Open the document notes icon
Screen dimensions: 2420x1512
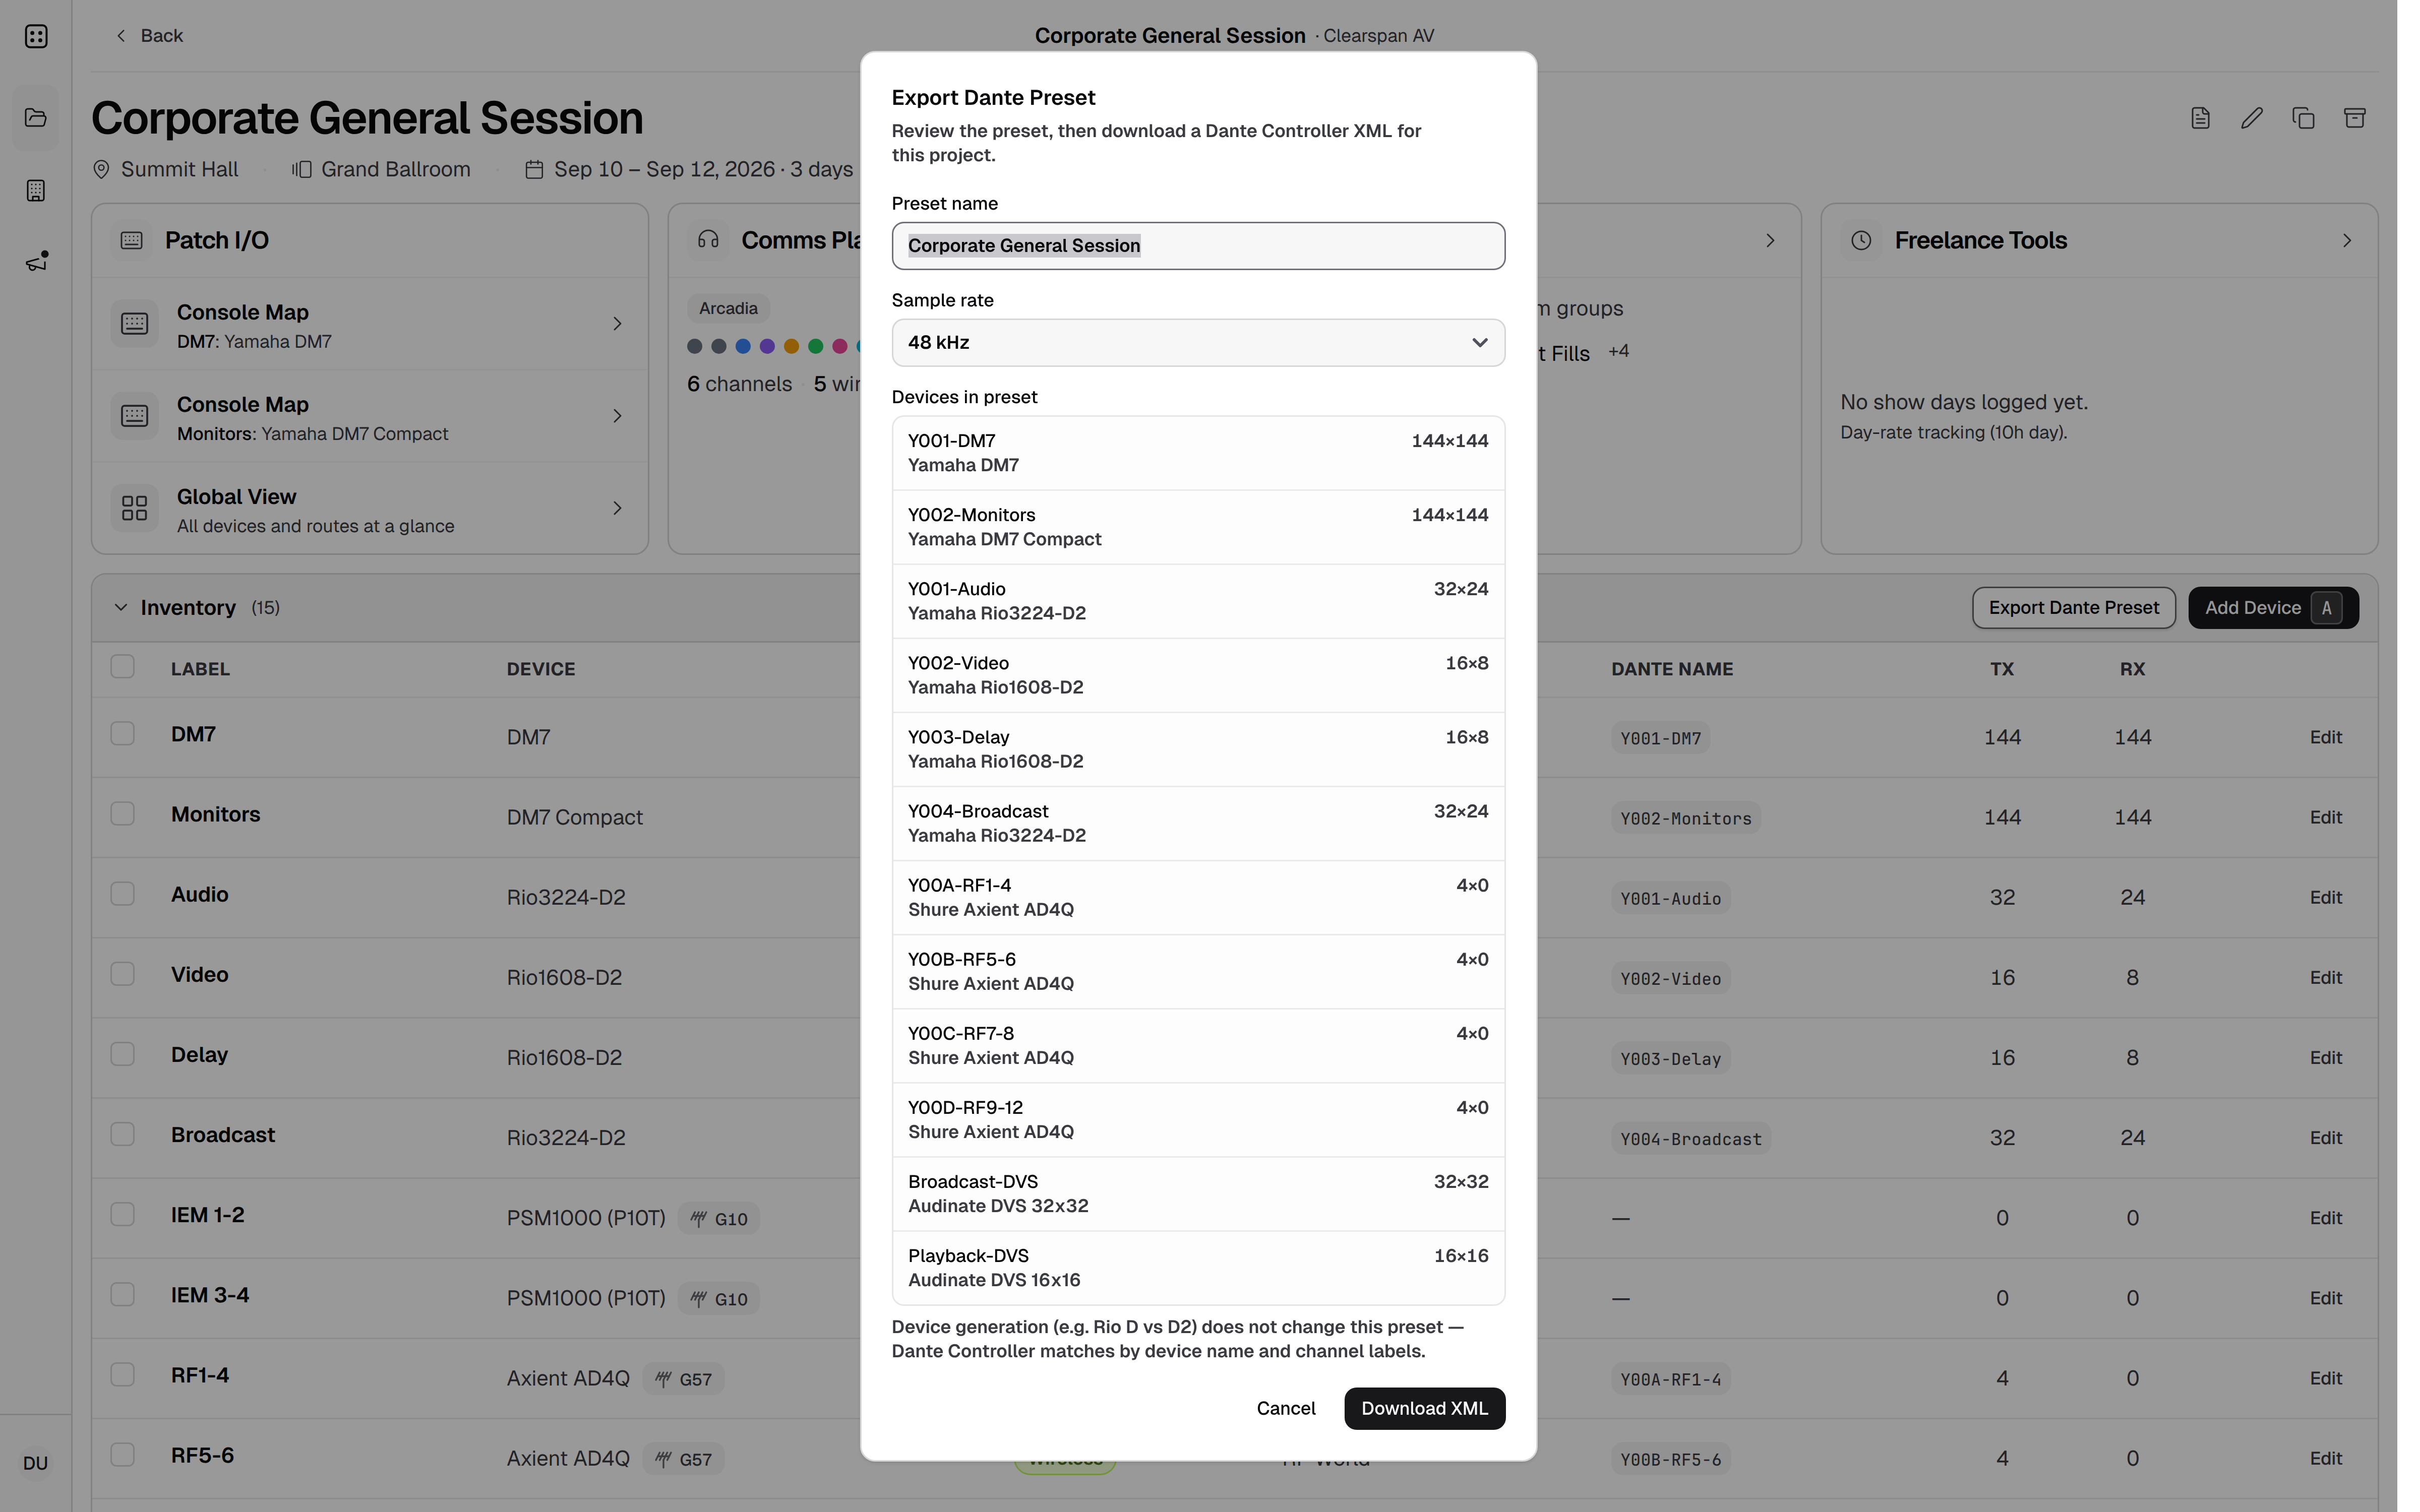(x=2200, y=118)
